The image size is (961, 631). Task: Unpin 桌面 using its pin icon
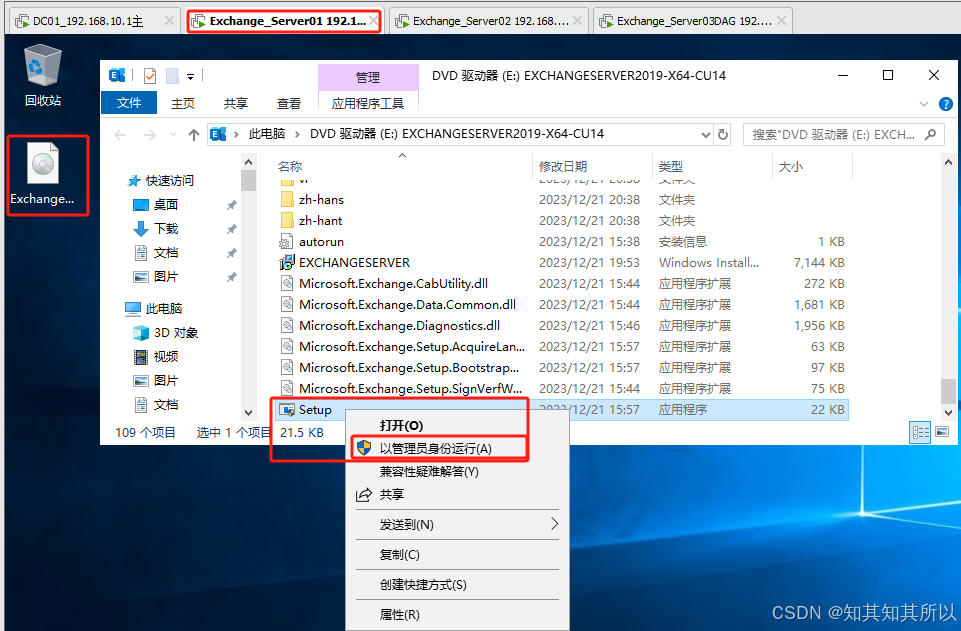[232, 205]
